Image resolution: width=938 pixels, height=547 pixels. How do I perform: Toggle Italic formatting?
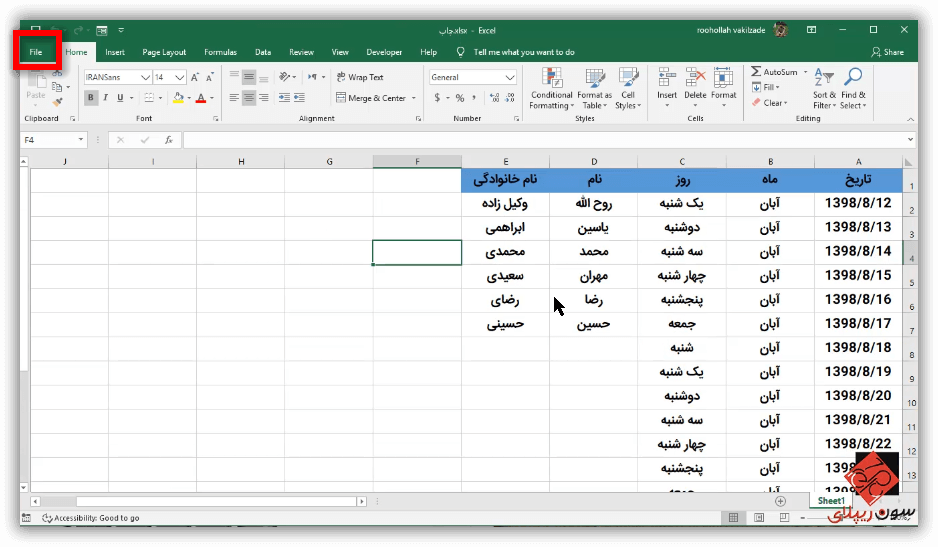[x=105, y=98]
